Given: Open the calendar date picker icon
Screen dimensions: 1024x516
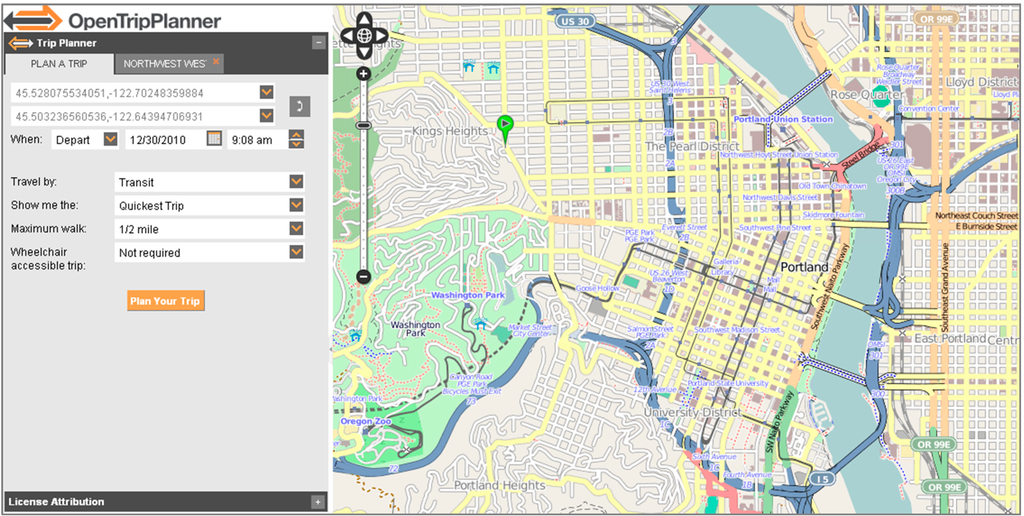Looking at the screenshot, I should [x=214, y=139].
